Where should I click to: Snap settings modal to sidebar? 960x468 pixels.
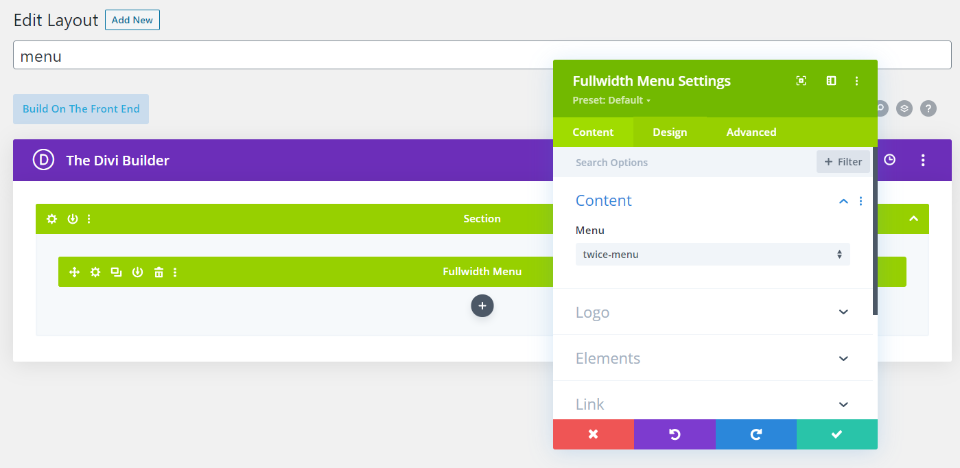[x=831, y=81]
